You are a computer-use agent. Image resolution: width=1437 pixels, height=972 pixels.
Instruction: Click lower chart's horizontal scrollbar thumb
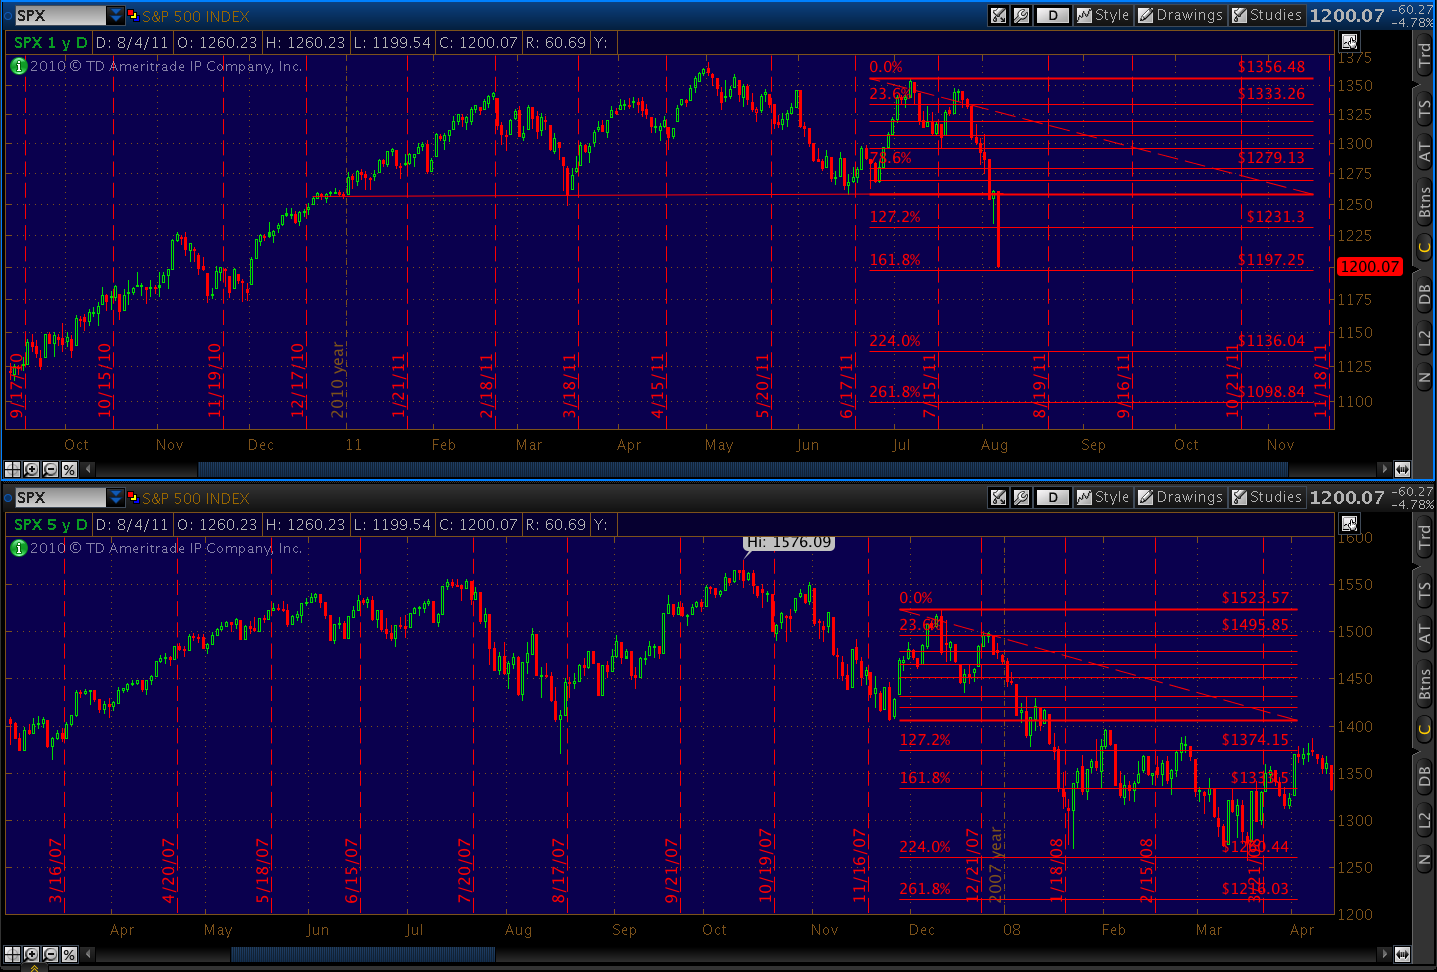362,954
